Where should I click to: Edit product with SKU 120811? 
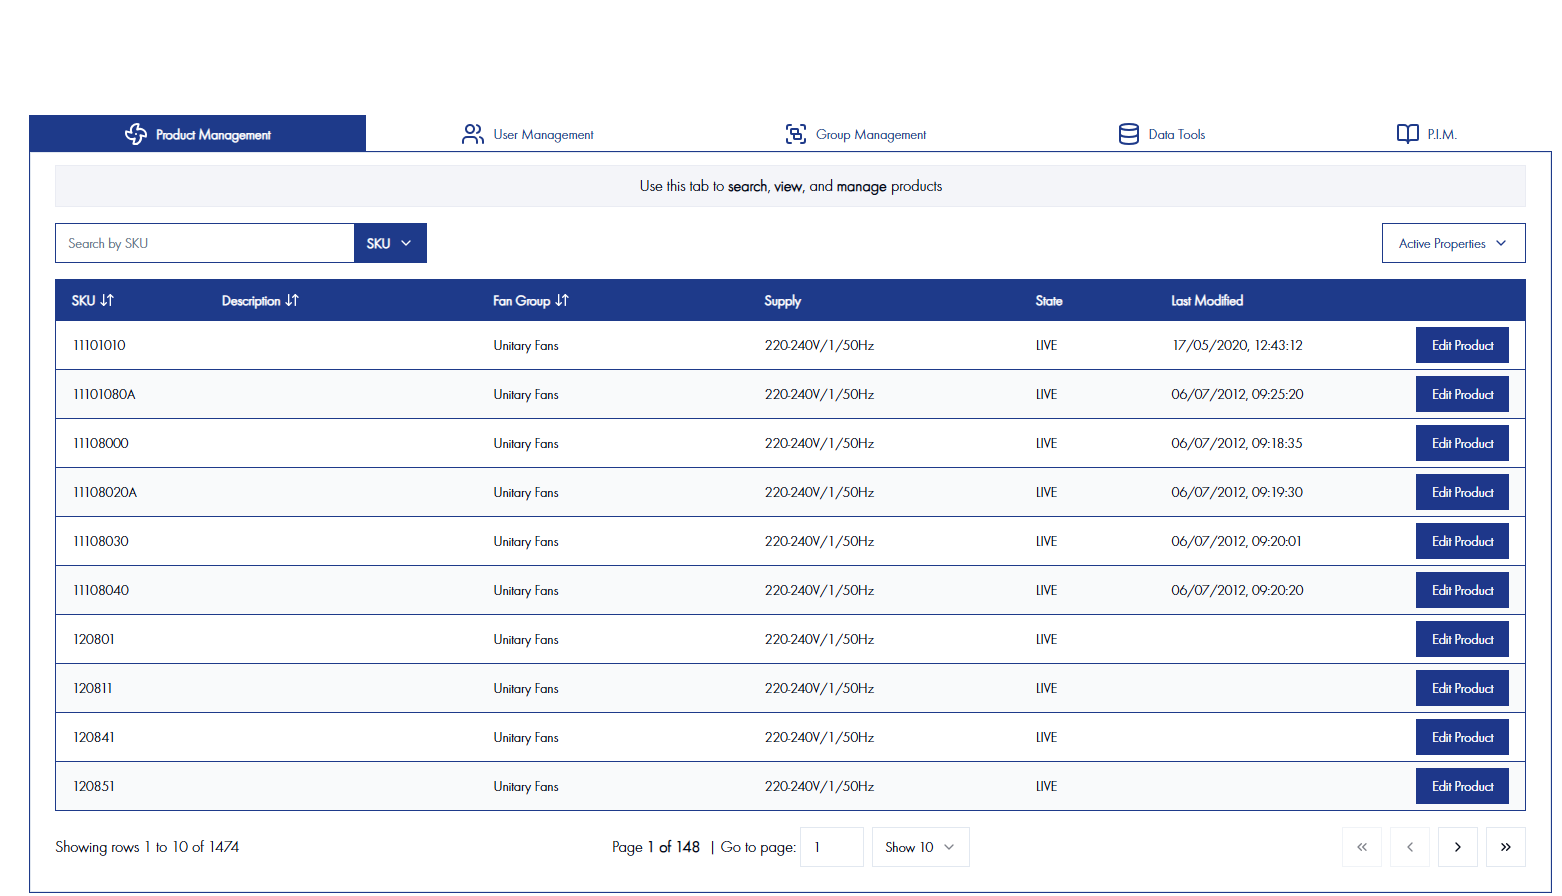(x=1462, y=688)
